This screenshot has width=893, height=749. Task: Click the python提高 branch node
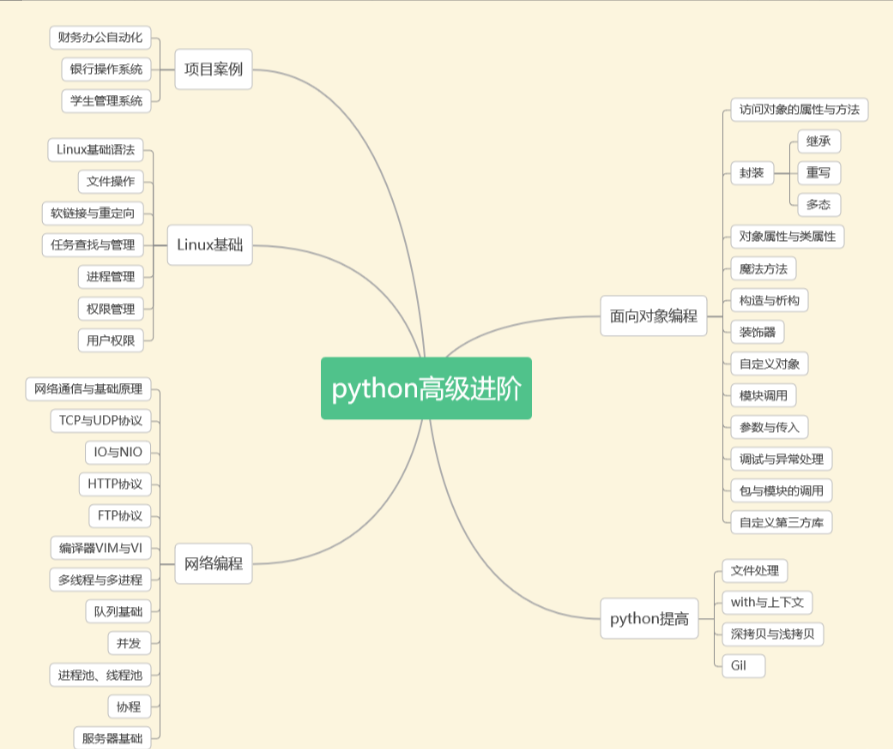click(649, 619)
